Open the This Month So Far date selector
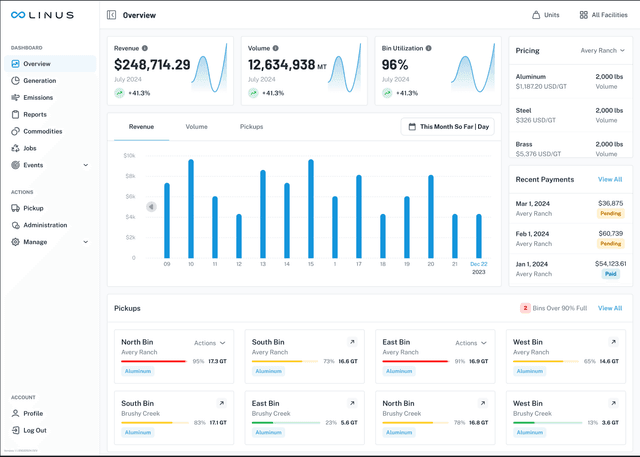 tap(449, 127)
